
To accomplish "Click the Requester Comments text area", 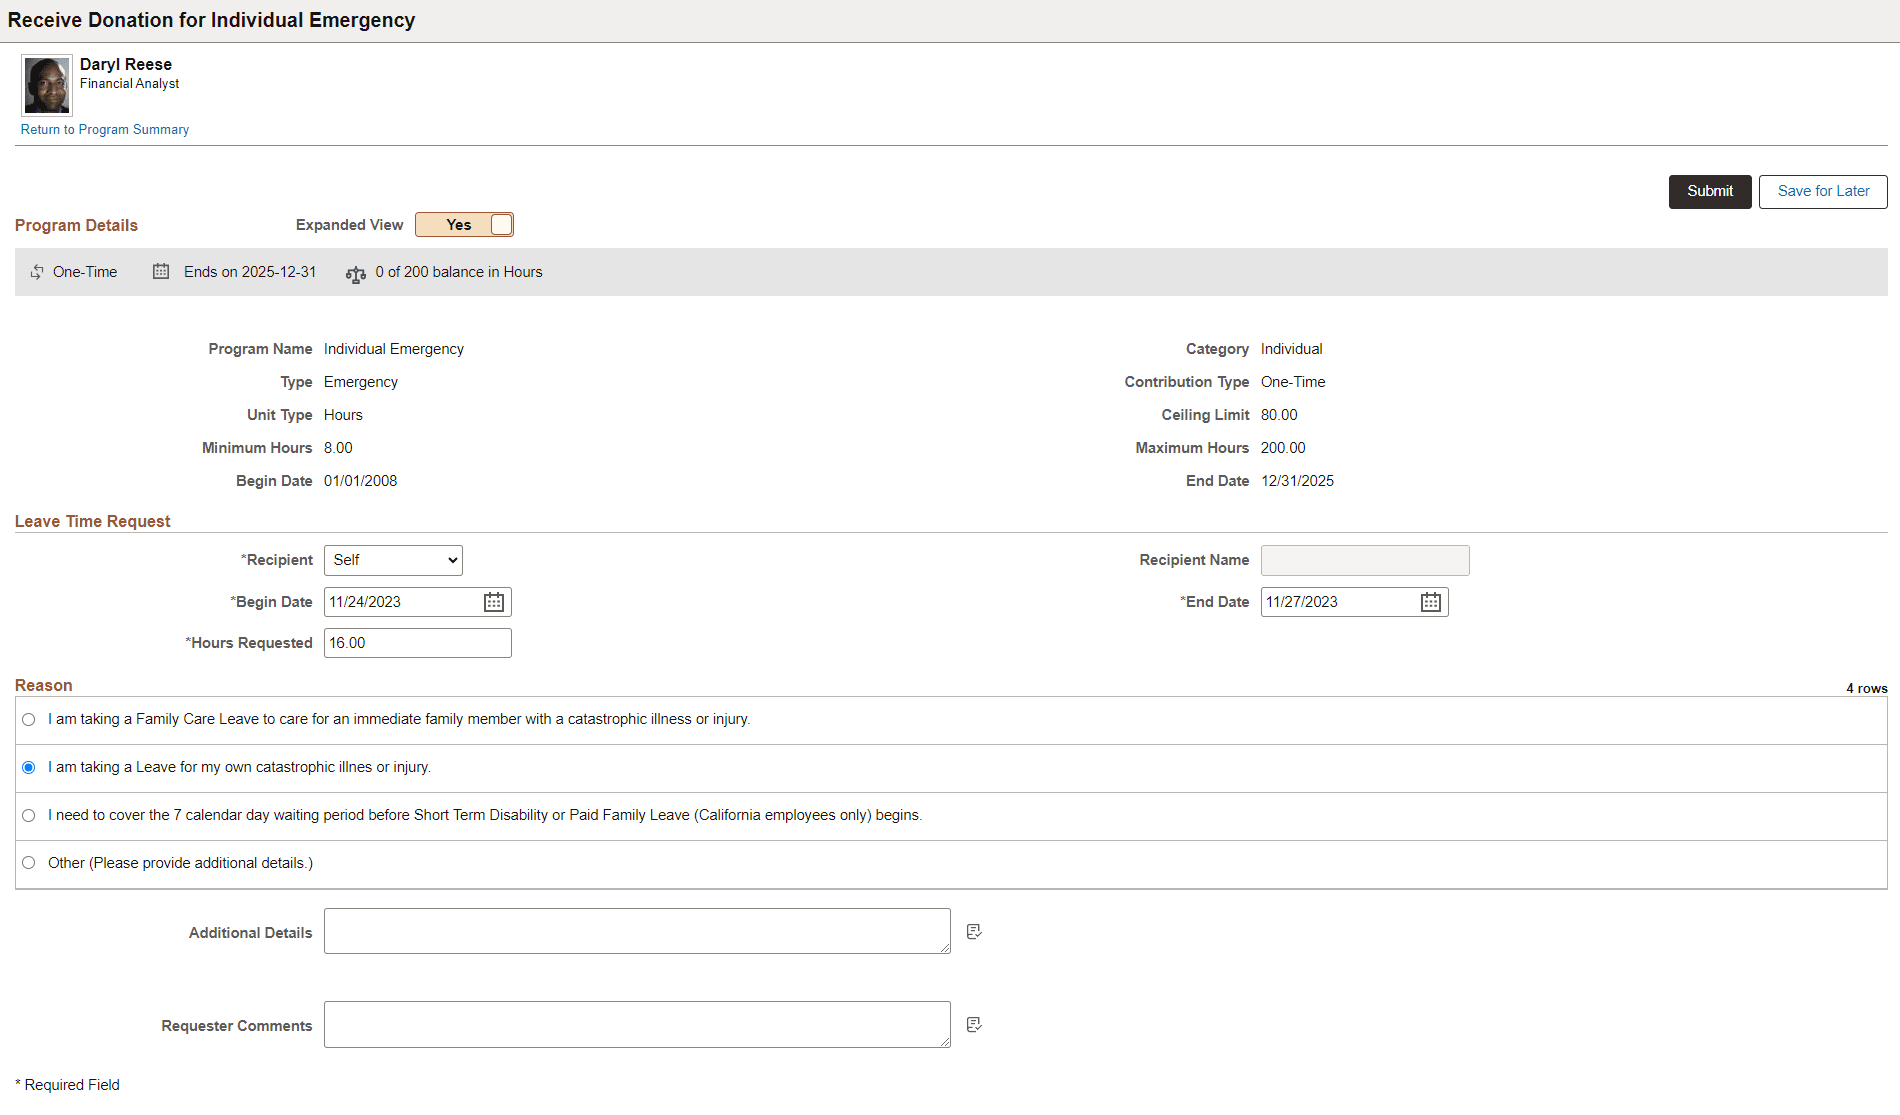I will [637, 1024].
